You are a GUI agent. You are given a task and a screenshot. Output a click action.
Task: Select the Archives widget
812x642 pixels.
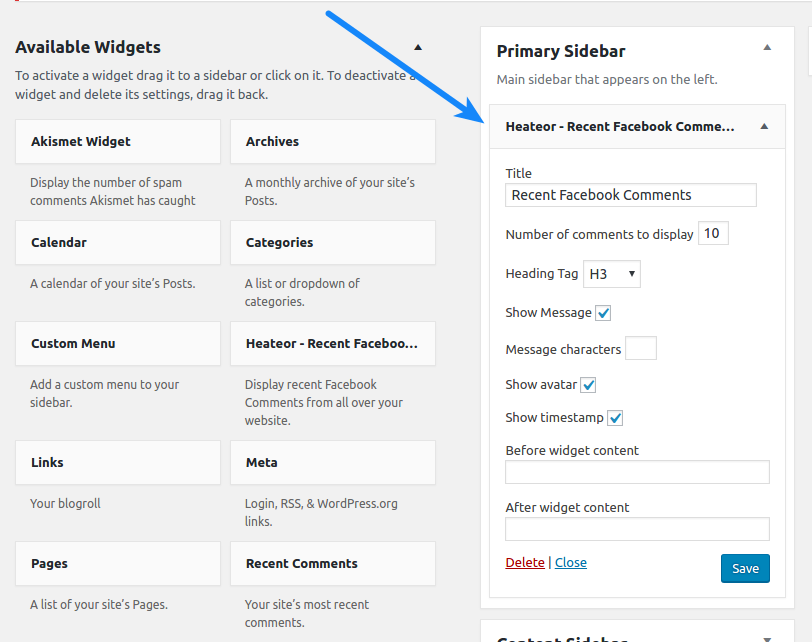coord(332,141)
